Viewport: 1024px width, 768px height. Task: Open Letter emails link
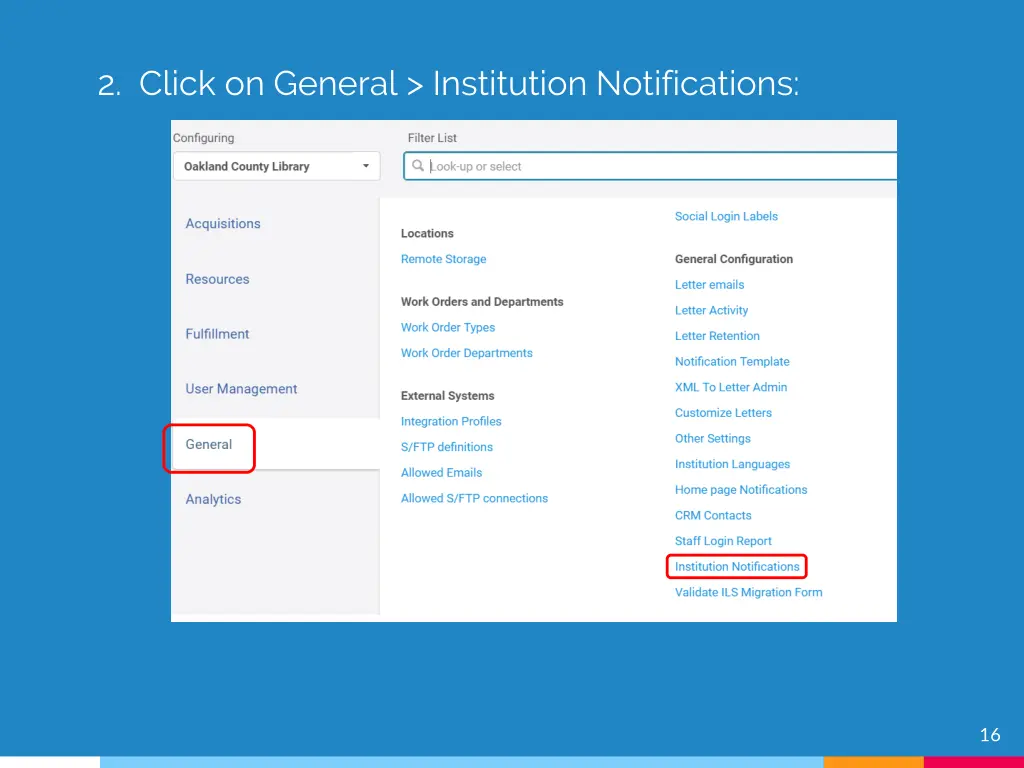(x=709, y=284)
